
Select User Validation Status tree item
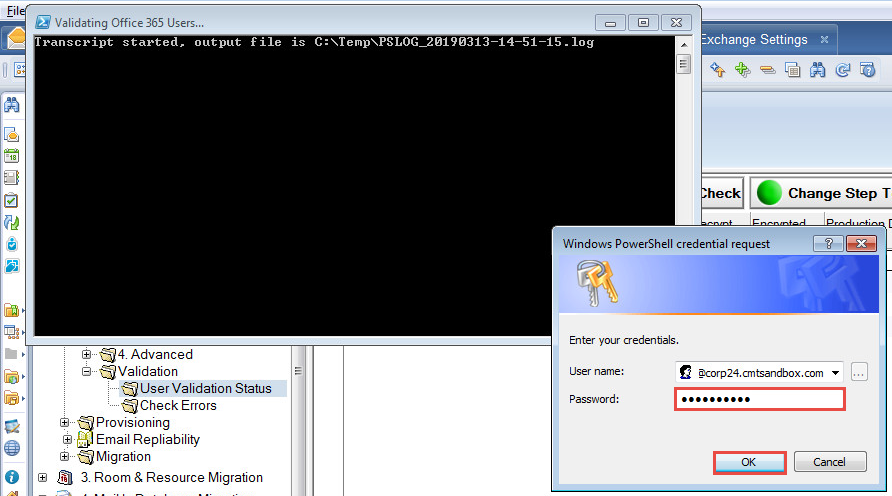pyautogui.click(x=205, y=388)
